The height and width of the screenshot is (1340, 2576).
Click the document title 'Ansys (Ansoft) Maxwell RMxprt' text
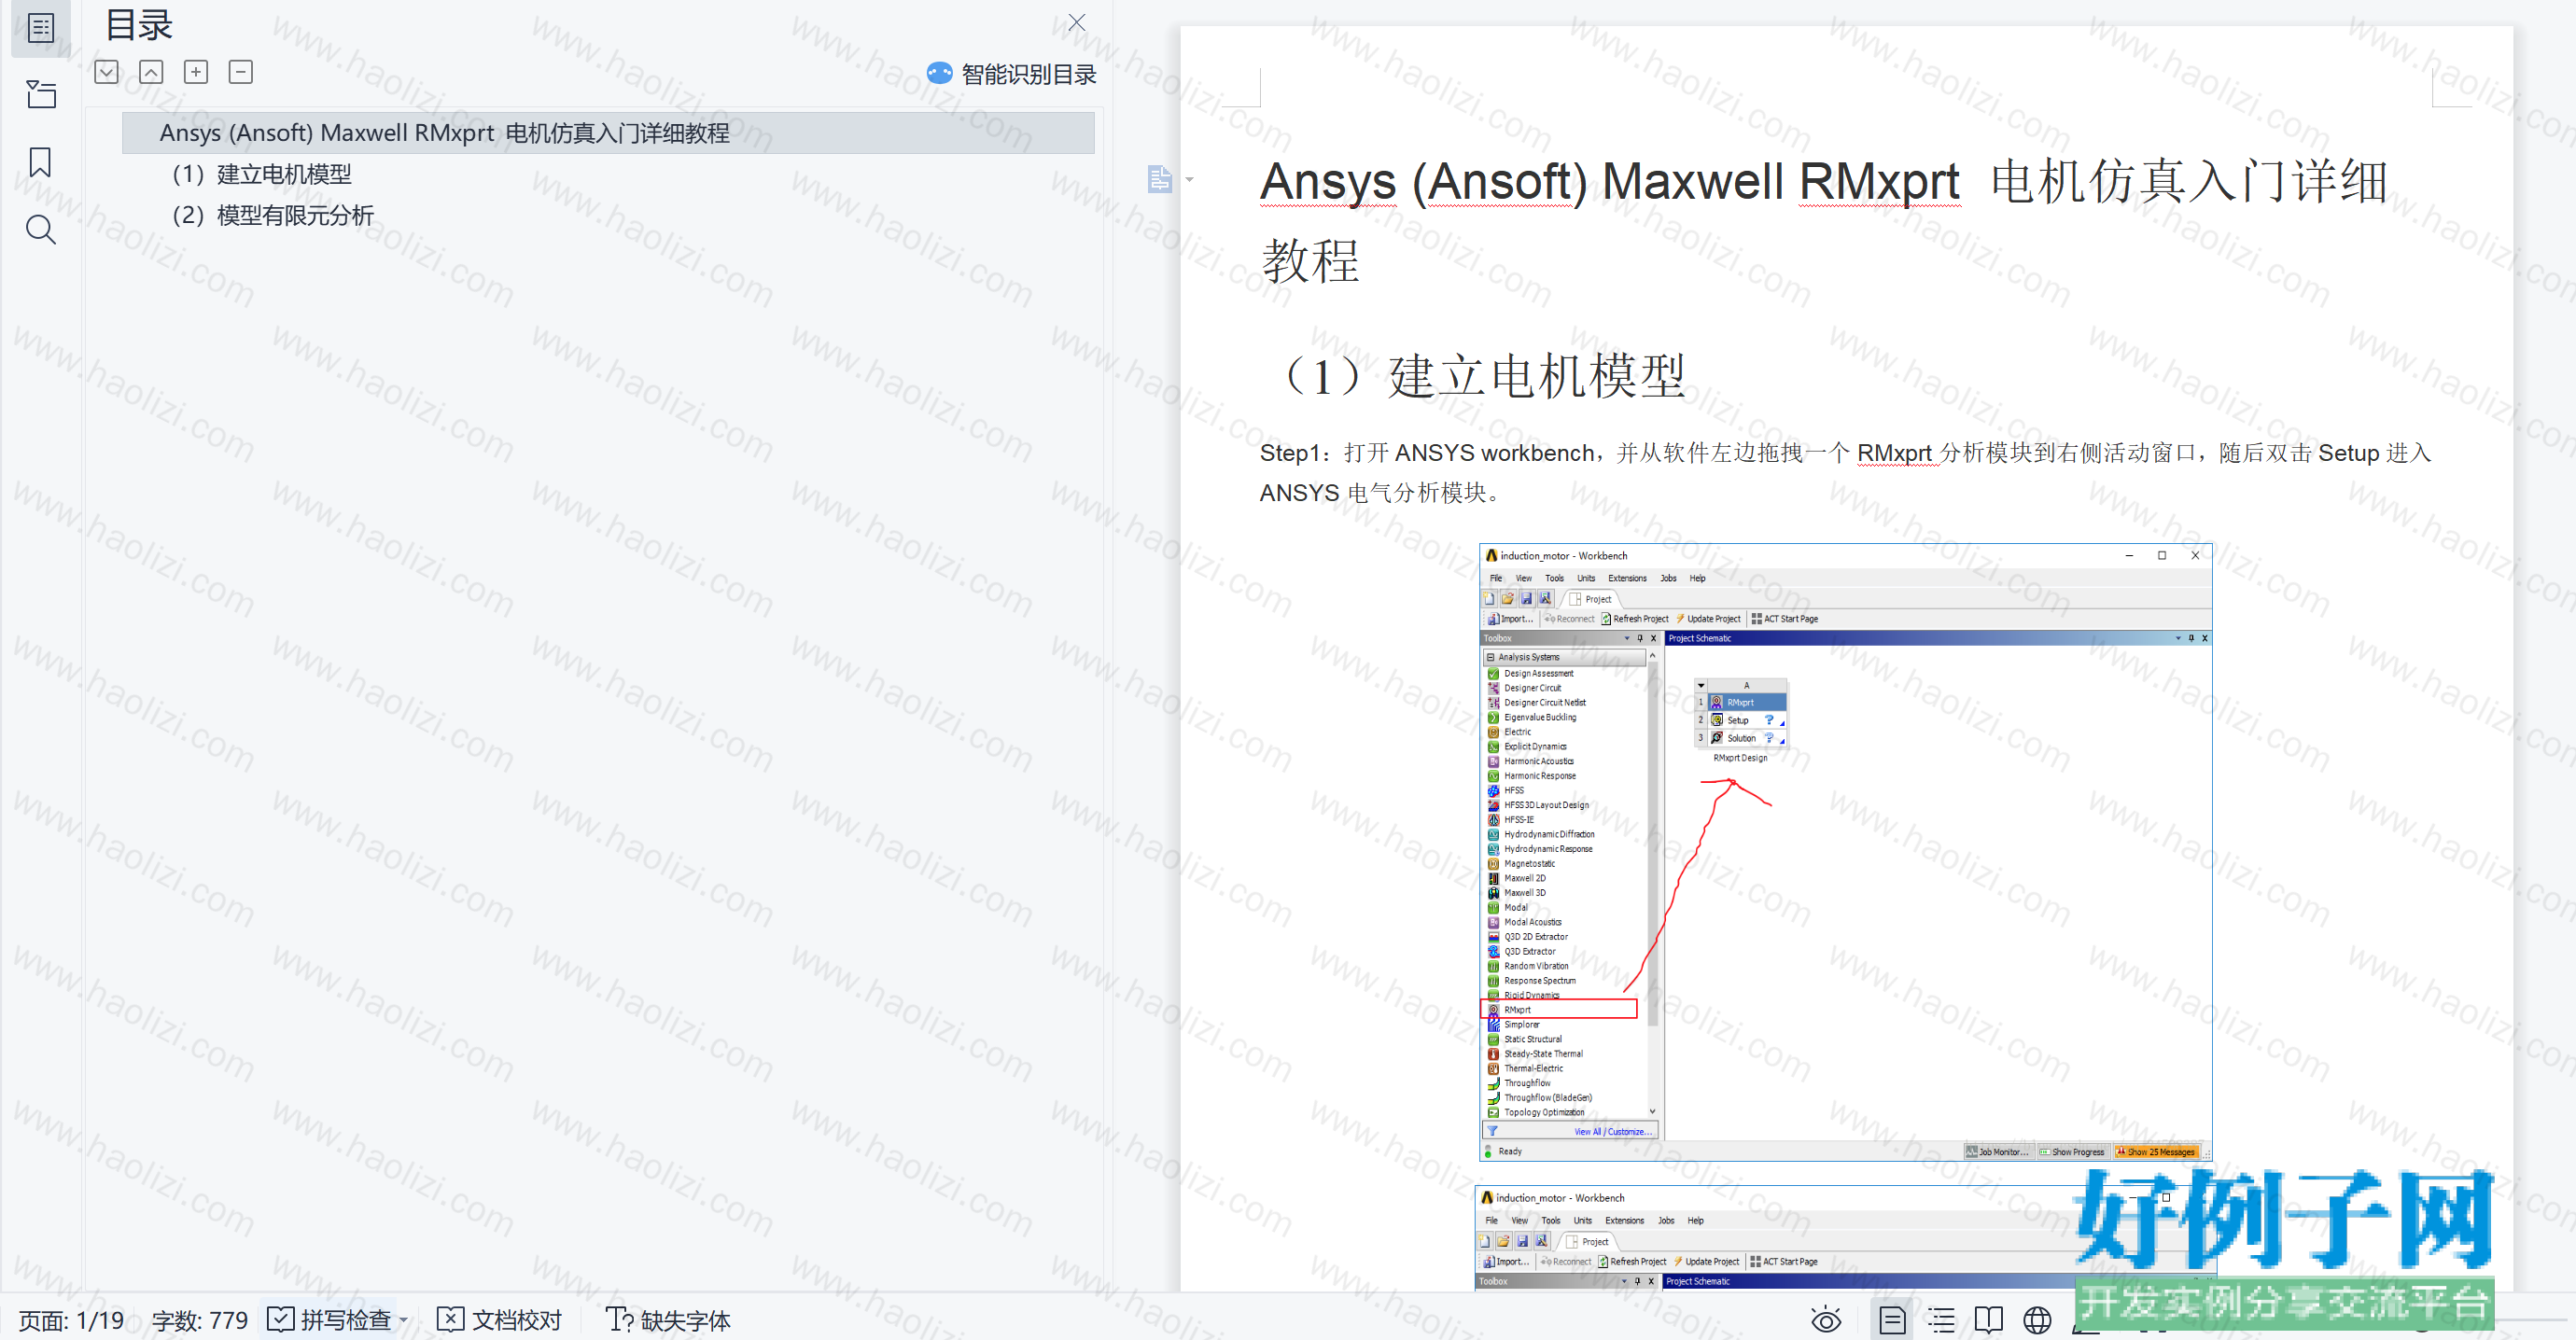coord(1610,182)
